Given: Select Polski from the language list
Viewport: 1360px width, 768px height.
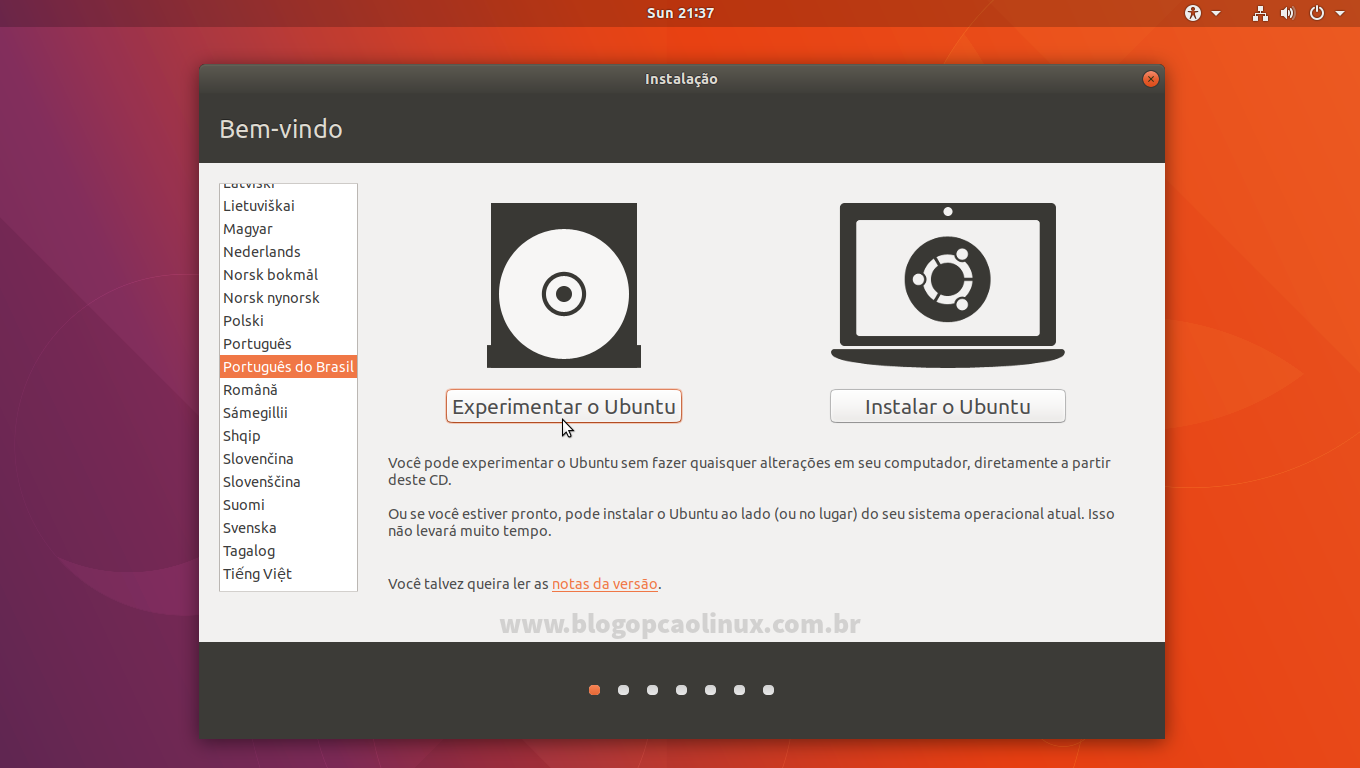Looking at the screenshot, I should (x=243, y=320).
